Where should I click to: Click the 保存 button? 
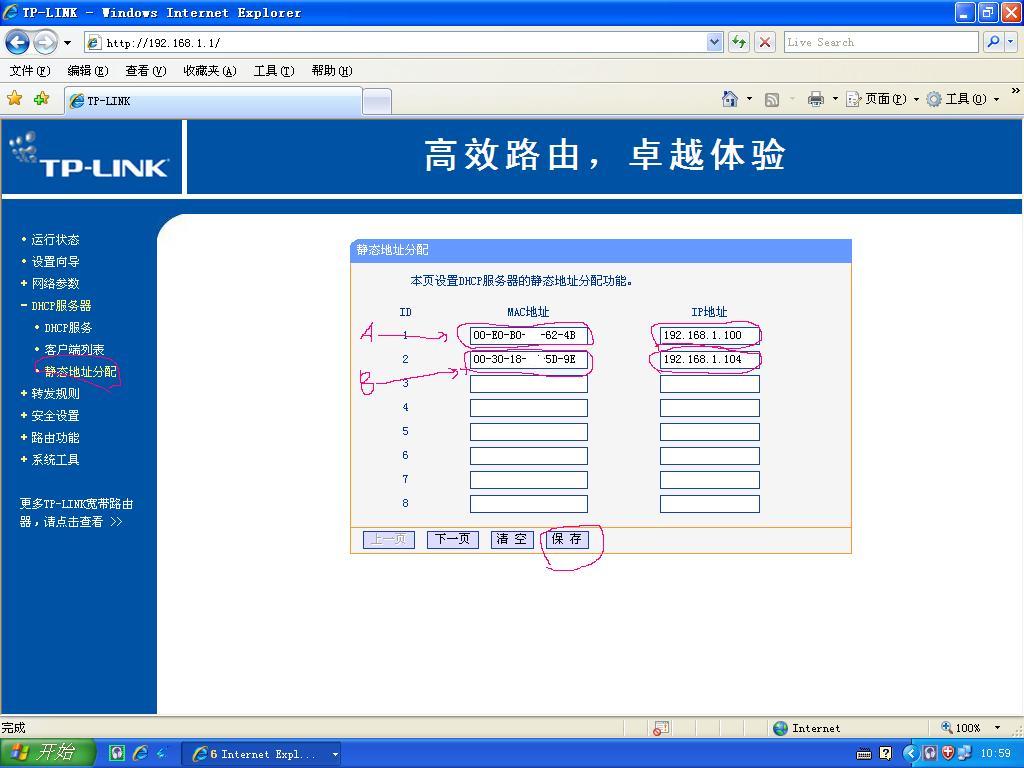point(567,539)
